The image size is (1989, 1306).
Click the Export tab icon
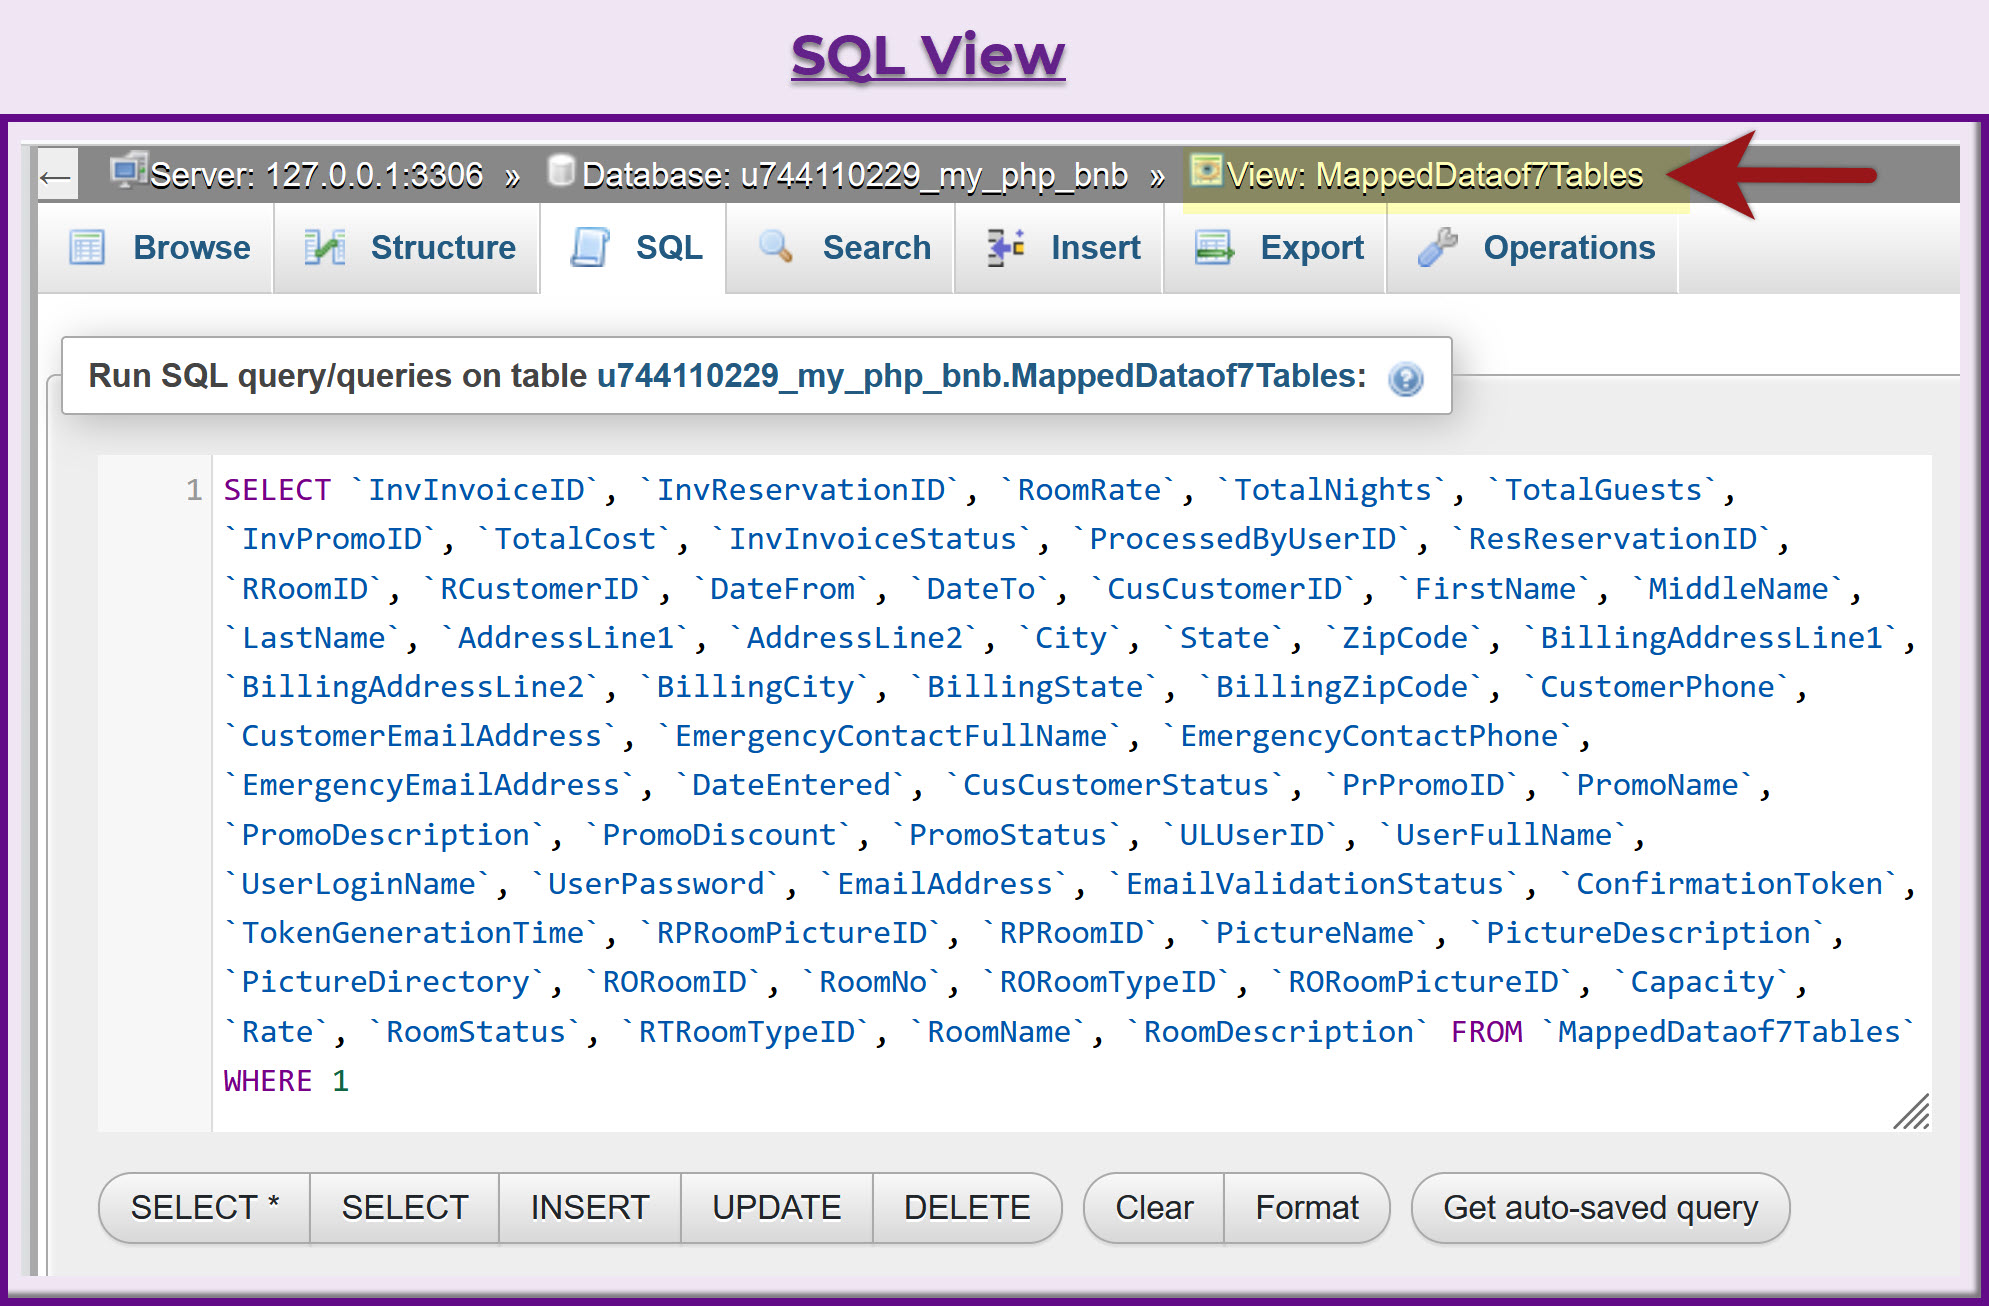point(1214,247)
